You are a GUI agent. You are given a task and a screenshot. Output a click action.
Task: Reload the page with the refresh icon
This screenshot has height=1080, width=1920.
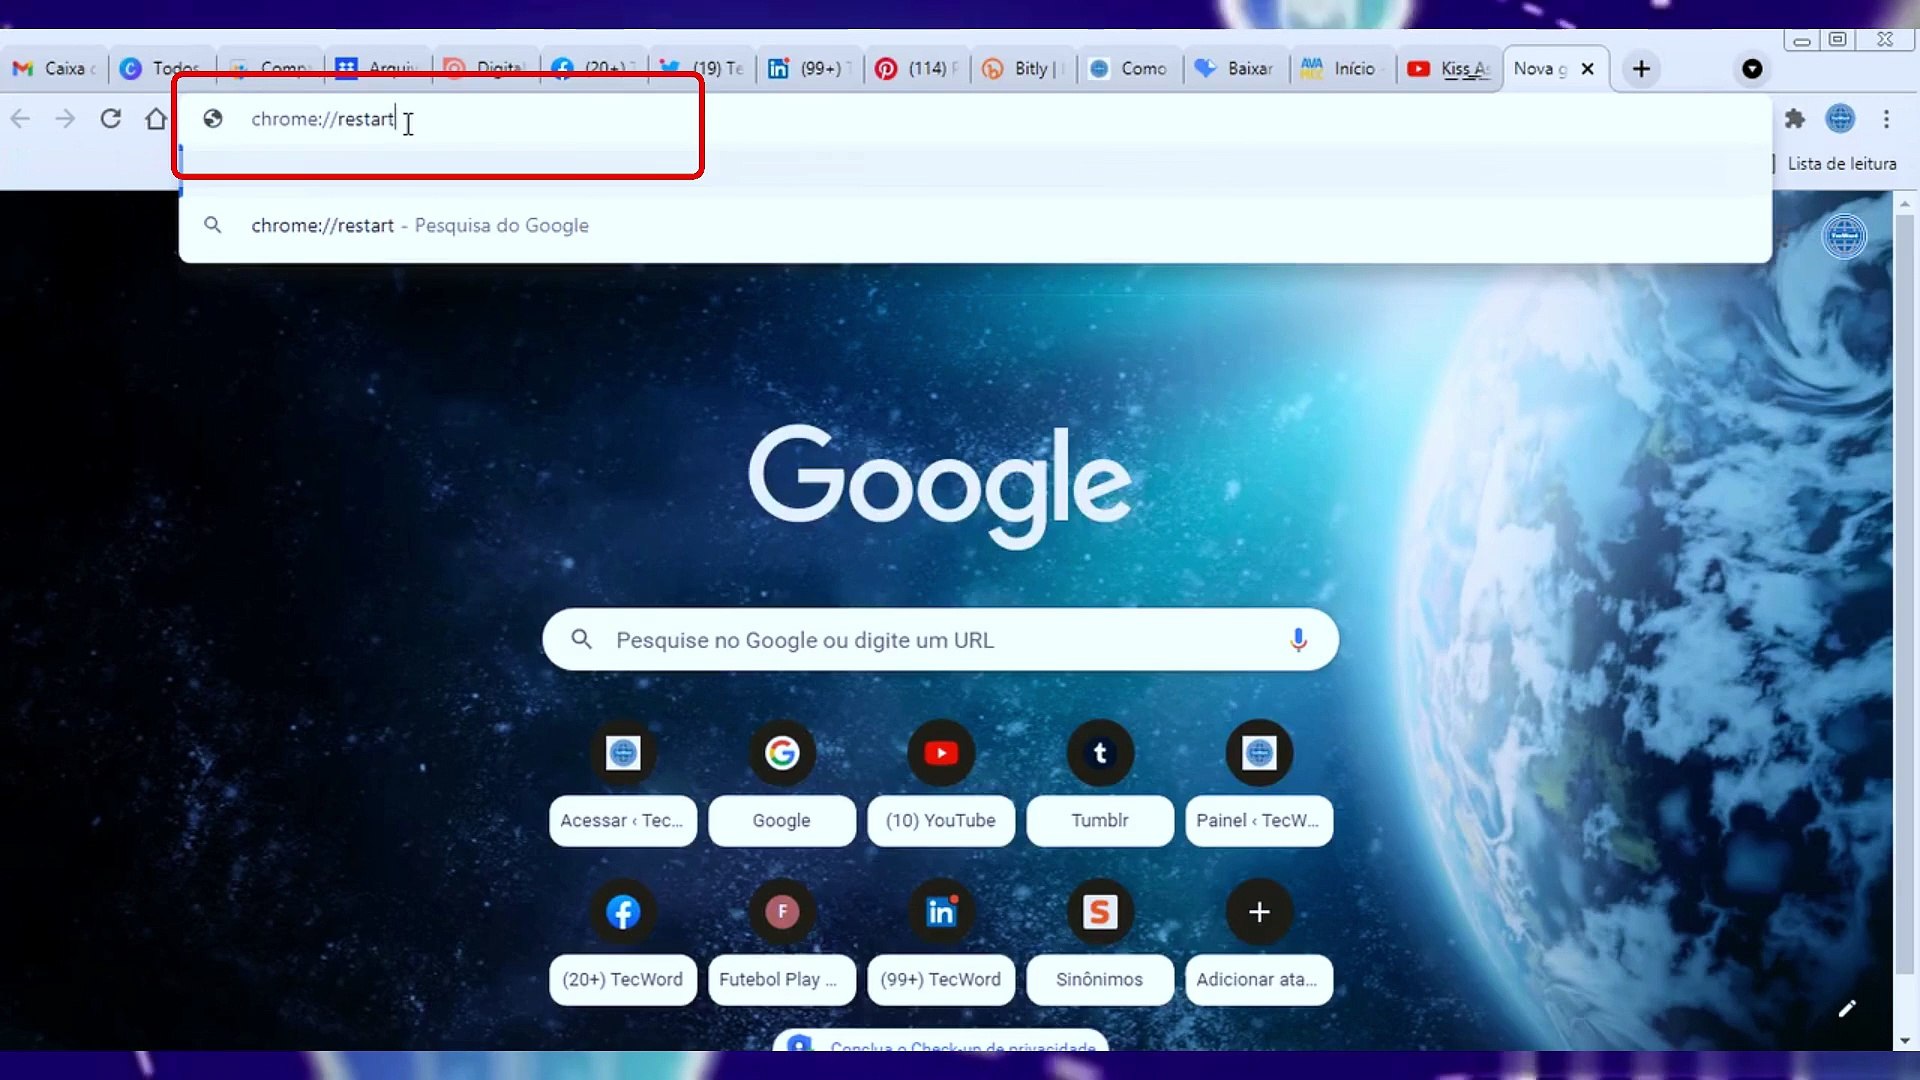click(x=110, y=119)
